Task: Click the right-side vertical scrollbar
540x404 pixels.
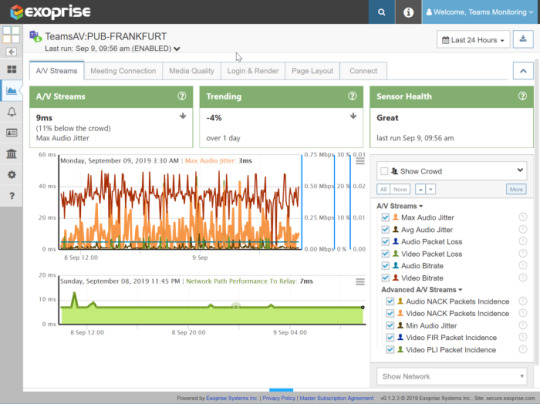Action: [537, 211]
